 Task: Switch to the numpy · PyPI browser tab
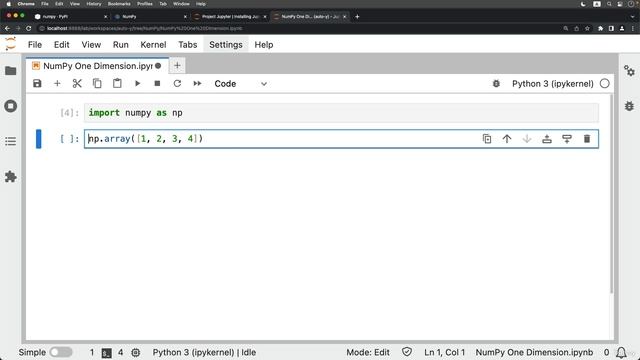69,17
